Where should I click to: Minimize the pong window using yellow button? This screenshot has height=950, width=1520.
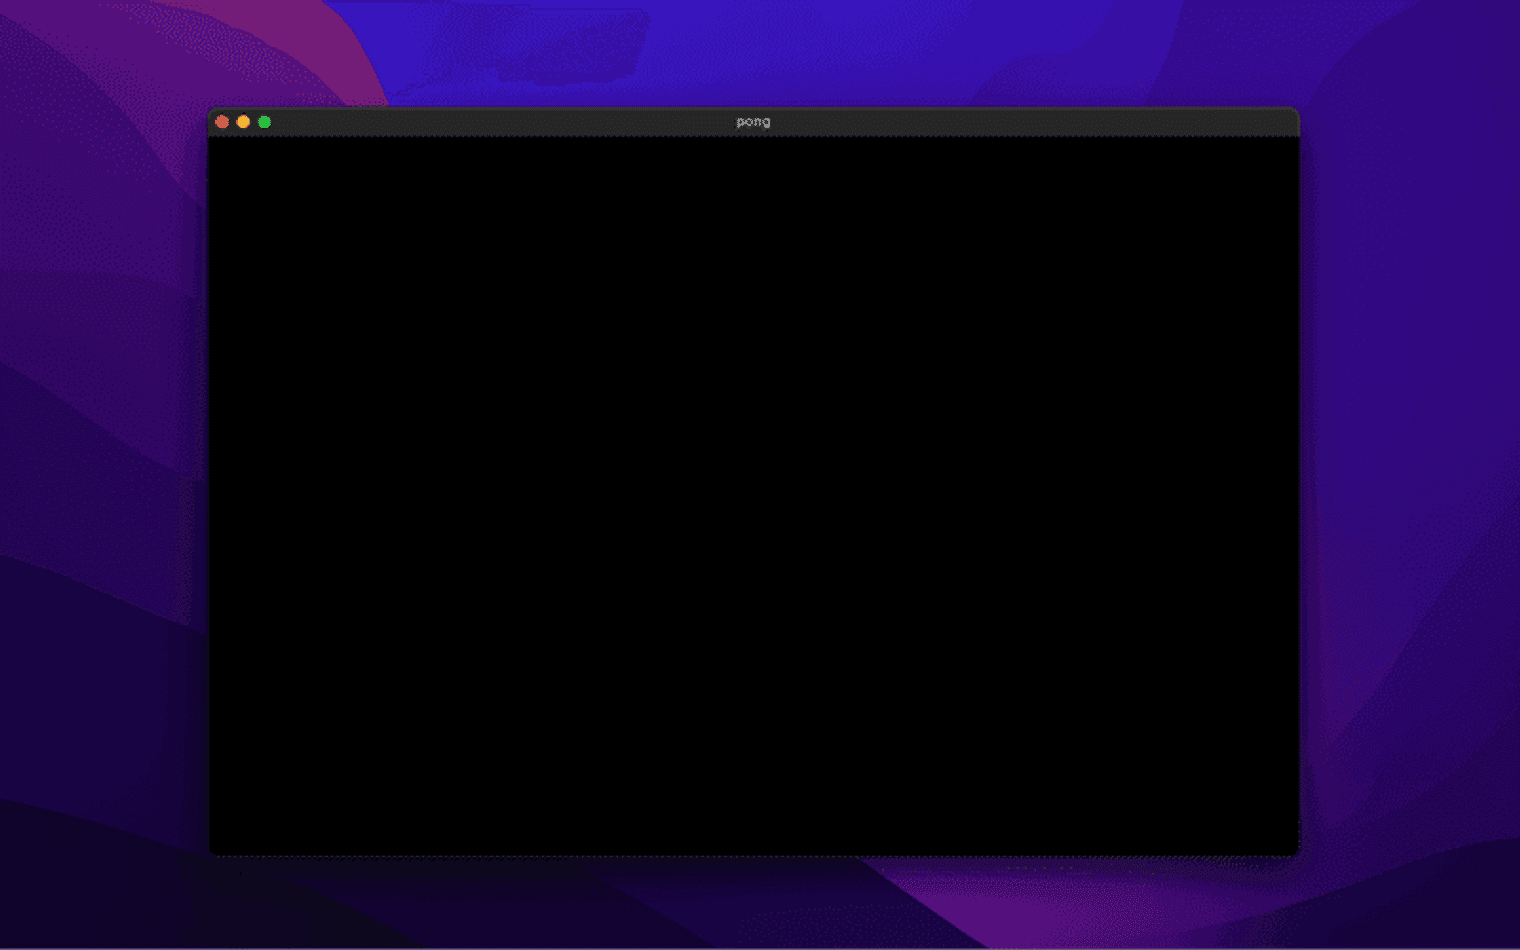click(x=243, y=122)
